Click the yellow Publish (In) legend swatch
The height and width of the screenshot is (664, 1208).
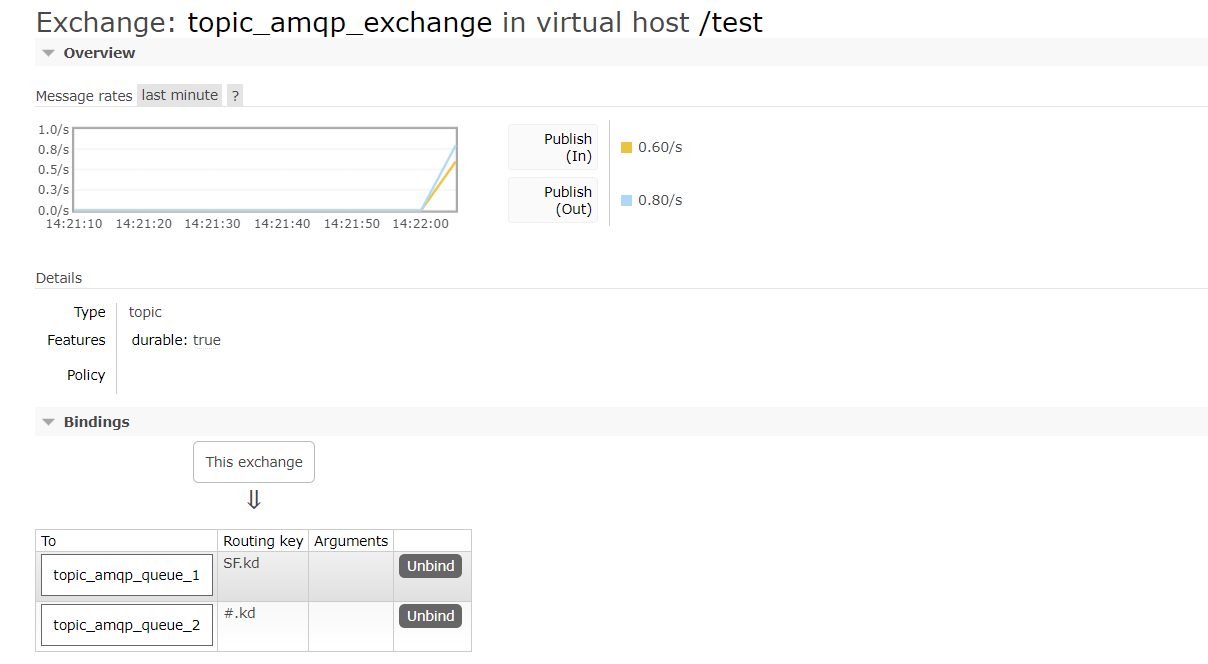pos(628,146)
